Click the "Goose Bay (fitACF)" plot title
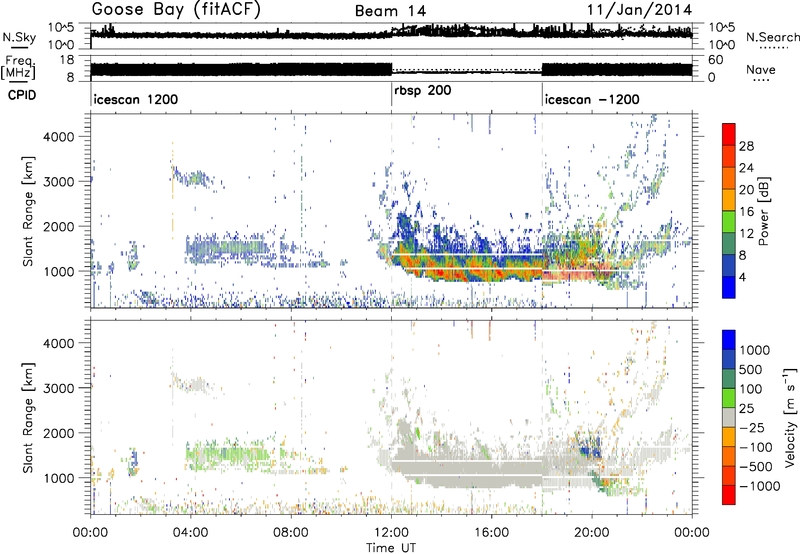800x554 pixels. (176, 10)
